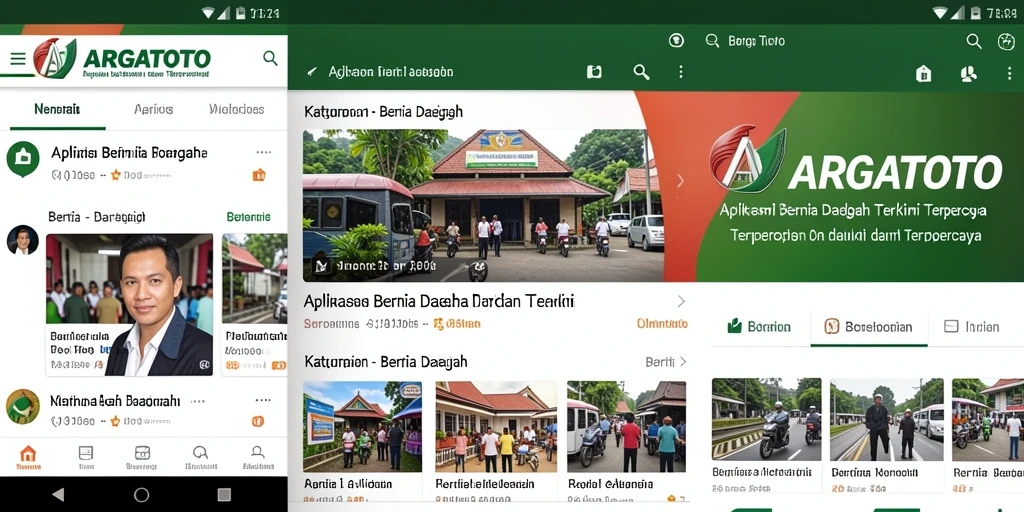Image resolution: width=1024 pixels, height=512 pixels.
Task: Open the middle Katgornien thumbnail of people at the building
Action: [496, 426]
